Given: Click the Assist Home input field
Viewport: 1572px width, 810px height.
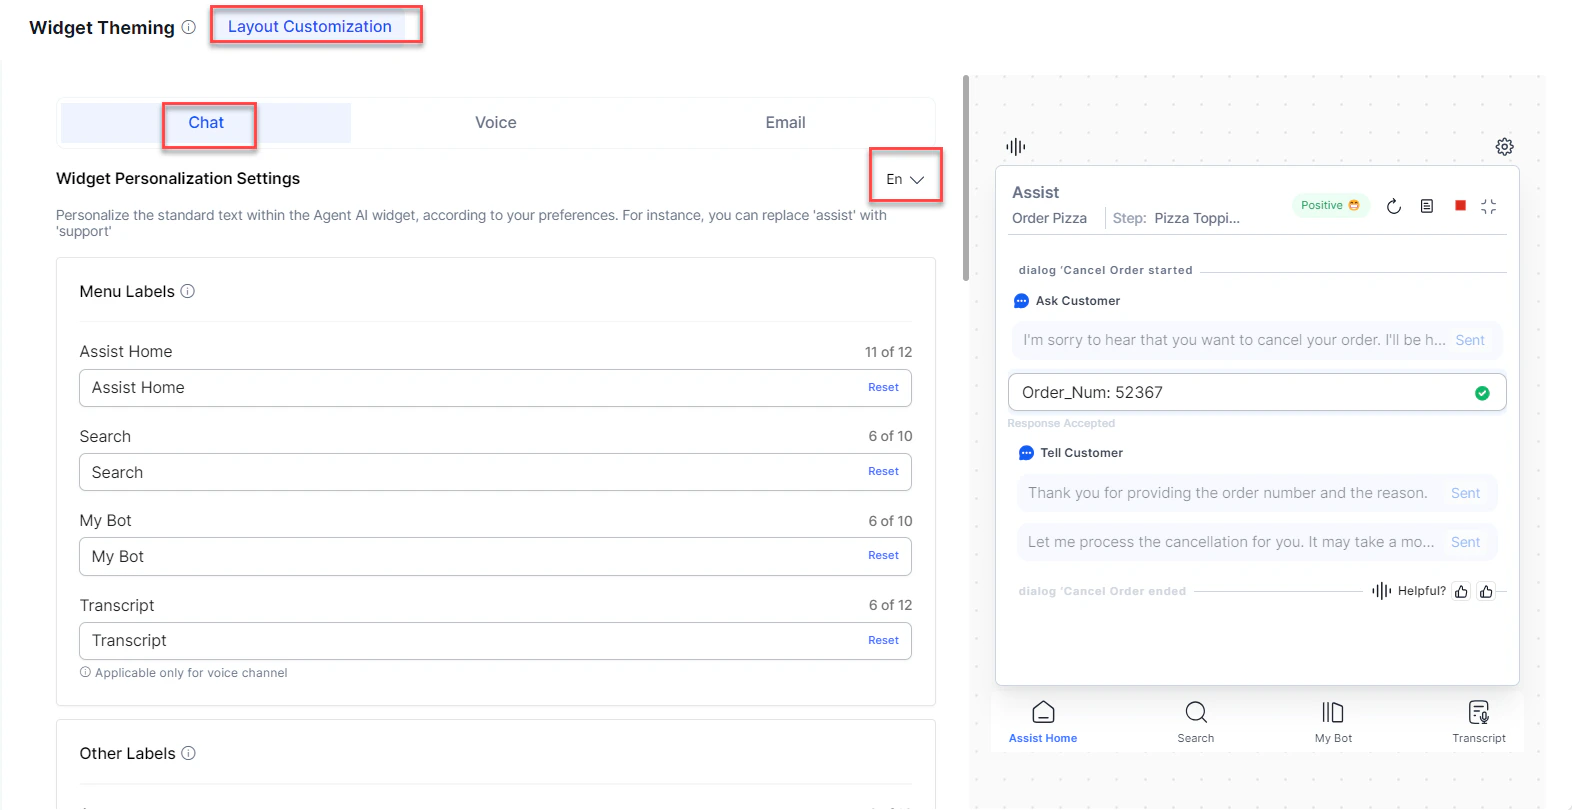Looking at the screenshot, I should (495, 388).
